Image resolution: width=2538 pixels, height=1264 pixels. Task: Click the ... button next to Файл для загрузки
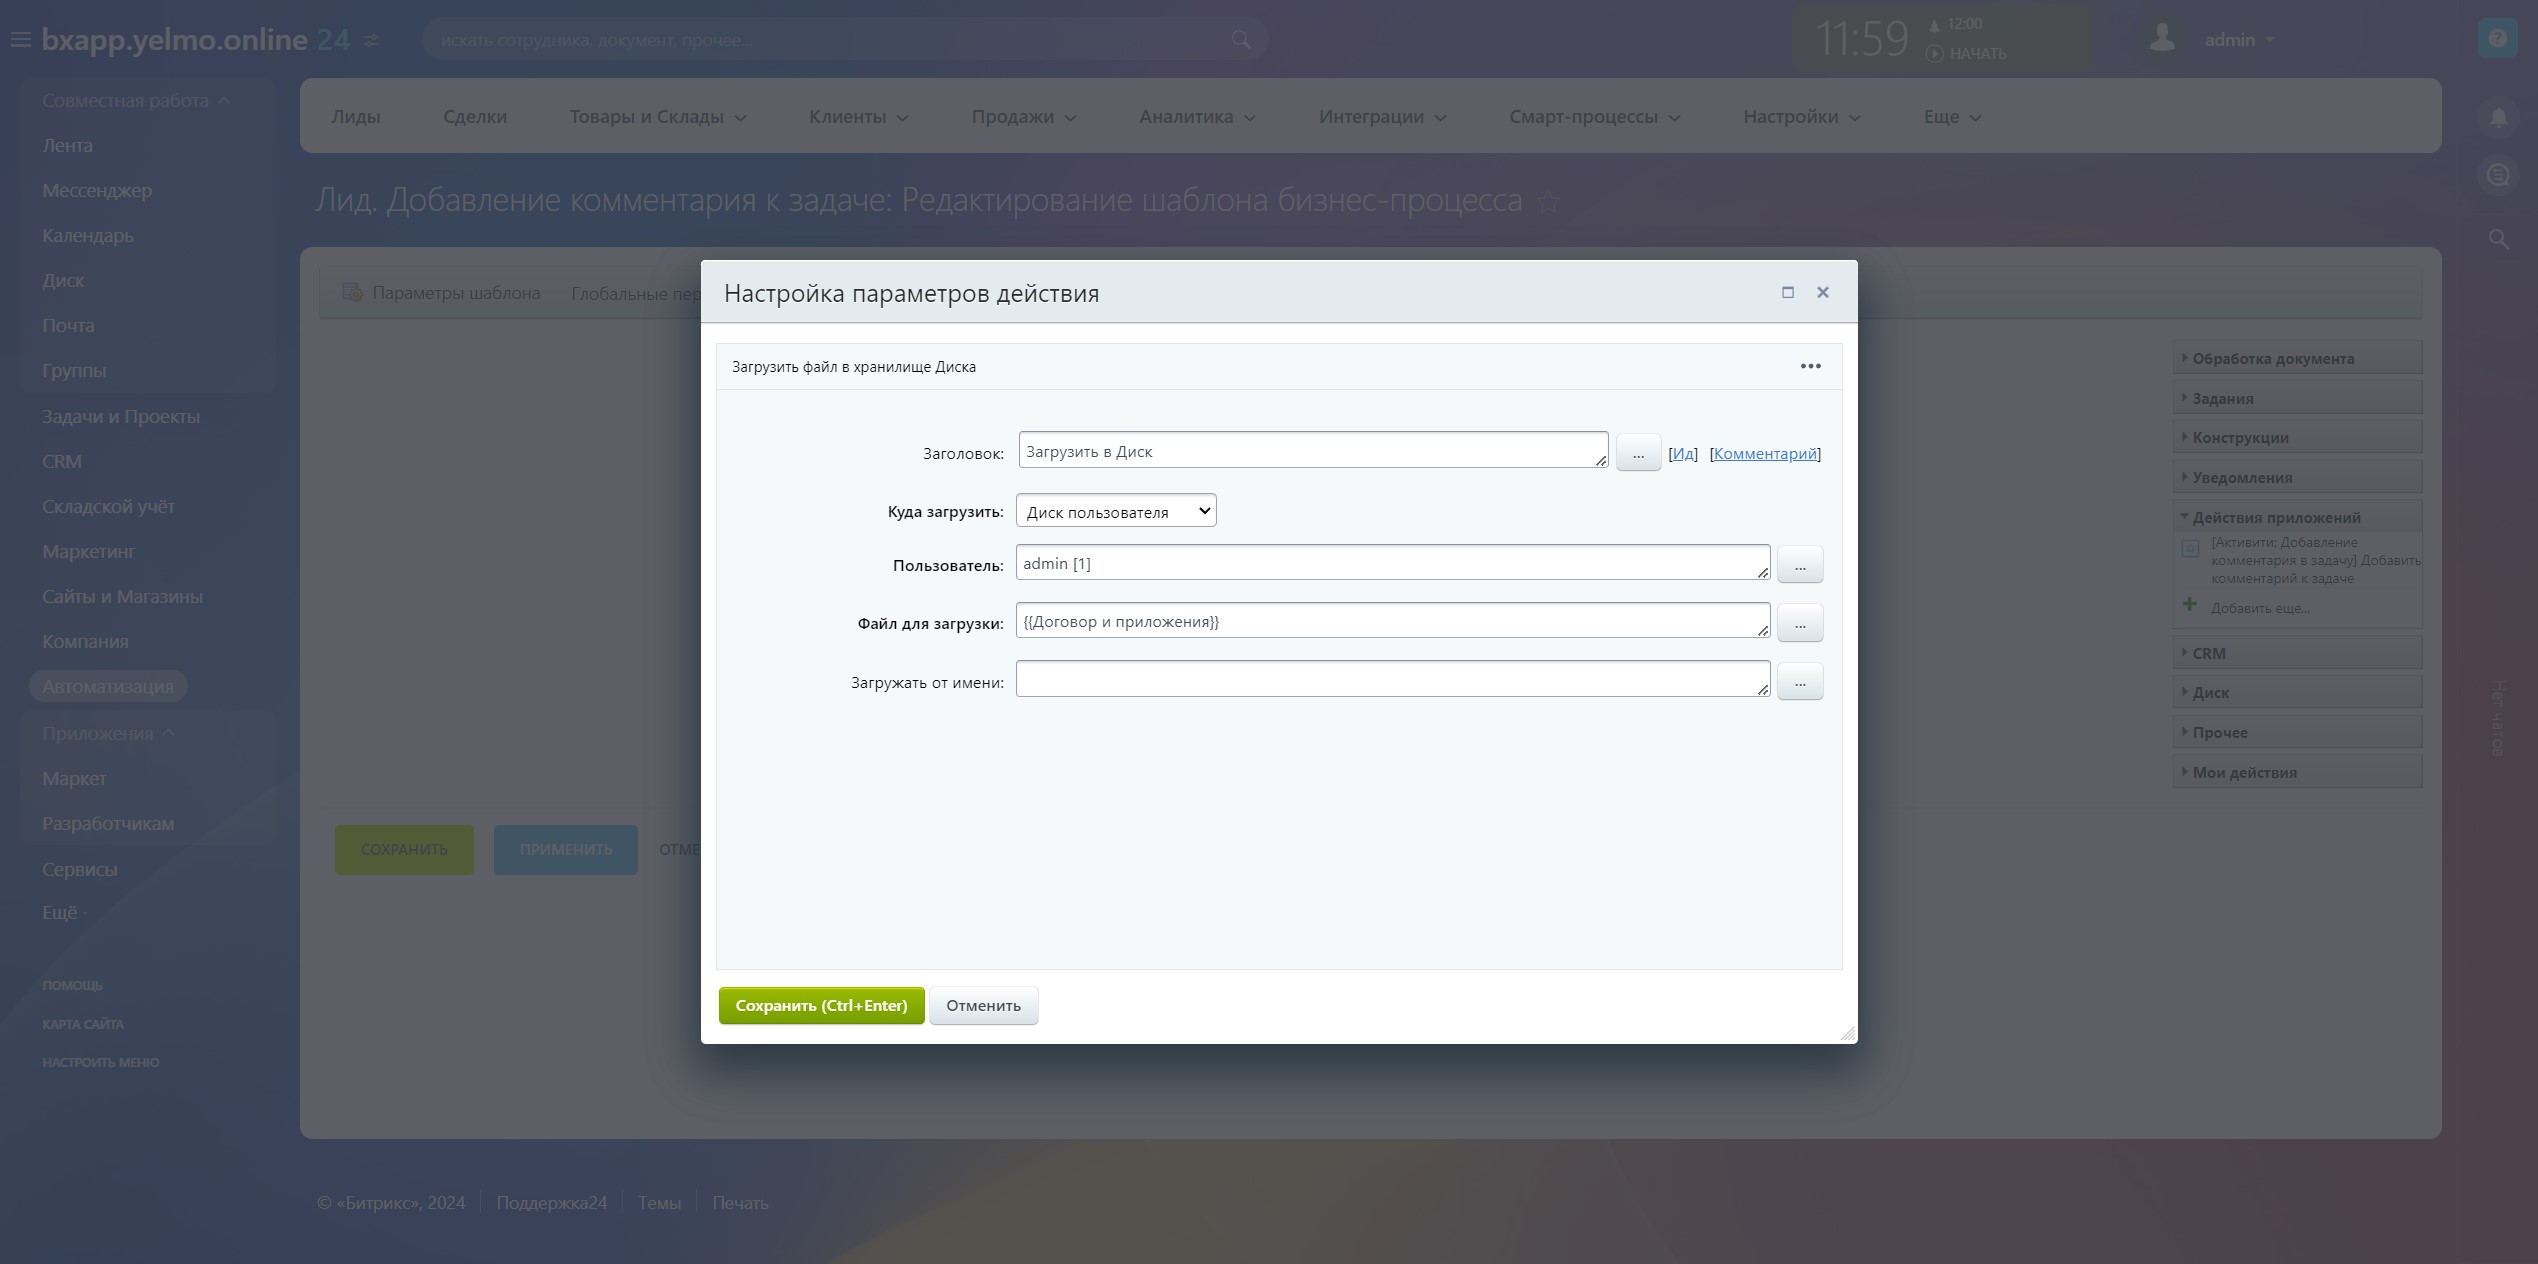(1799, 623)
